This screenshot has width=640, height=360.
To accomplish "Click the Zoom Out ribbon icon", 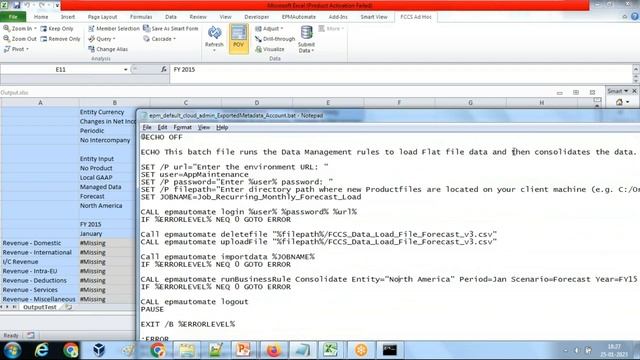I will click(x=7, y=39).
